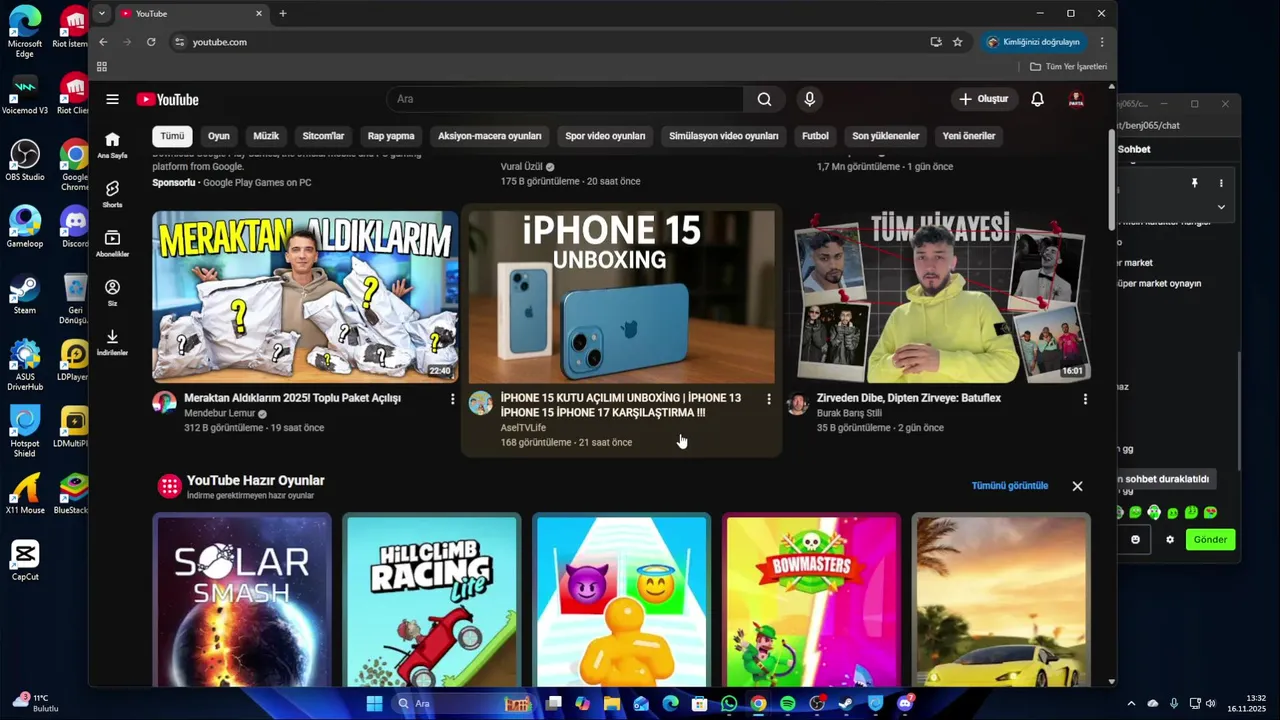Select the Müzik filter chip

[266, 136]
